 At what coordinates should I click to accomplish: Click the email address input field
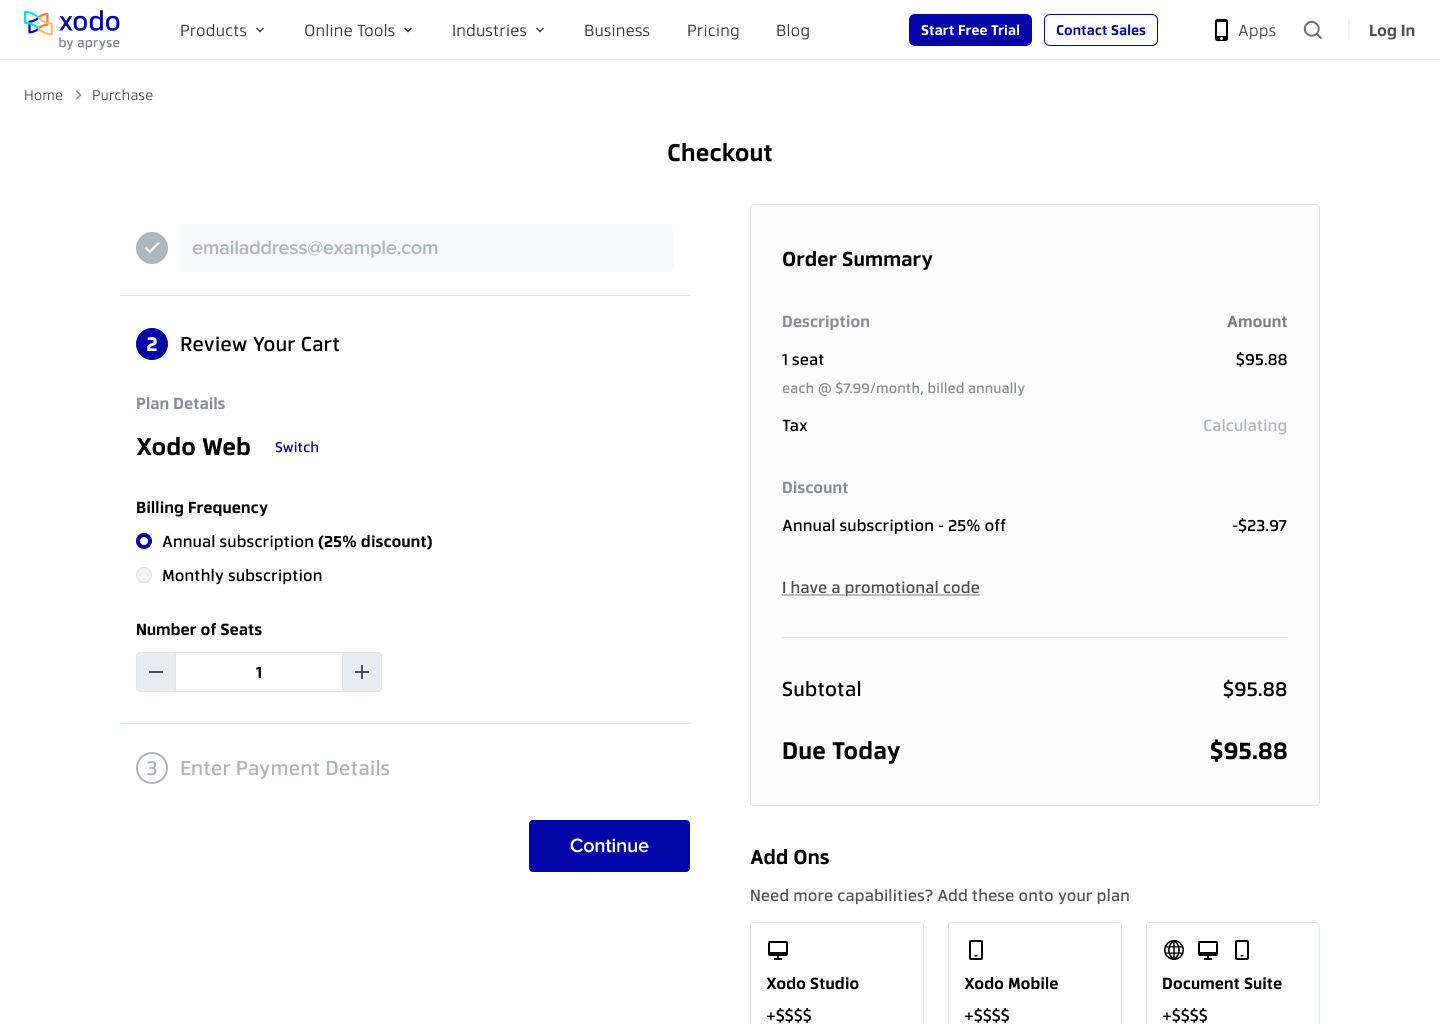tap(427, 248)
